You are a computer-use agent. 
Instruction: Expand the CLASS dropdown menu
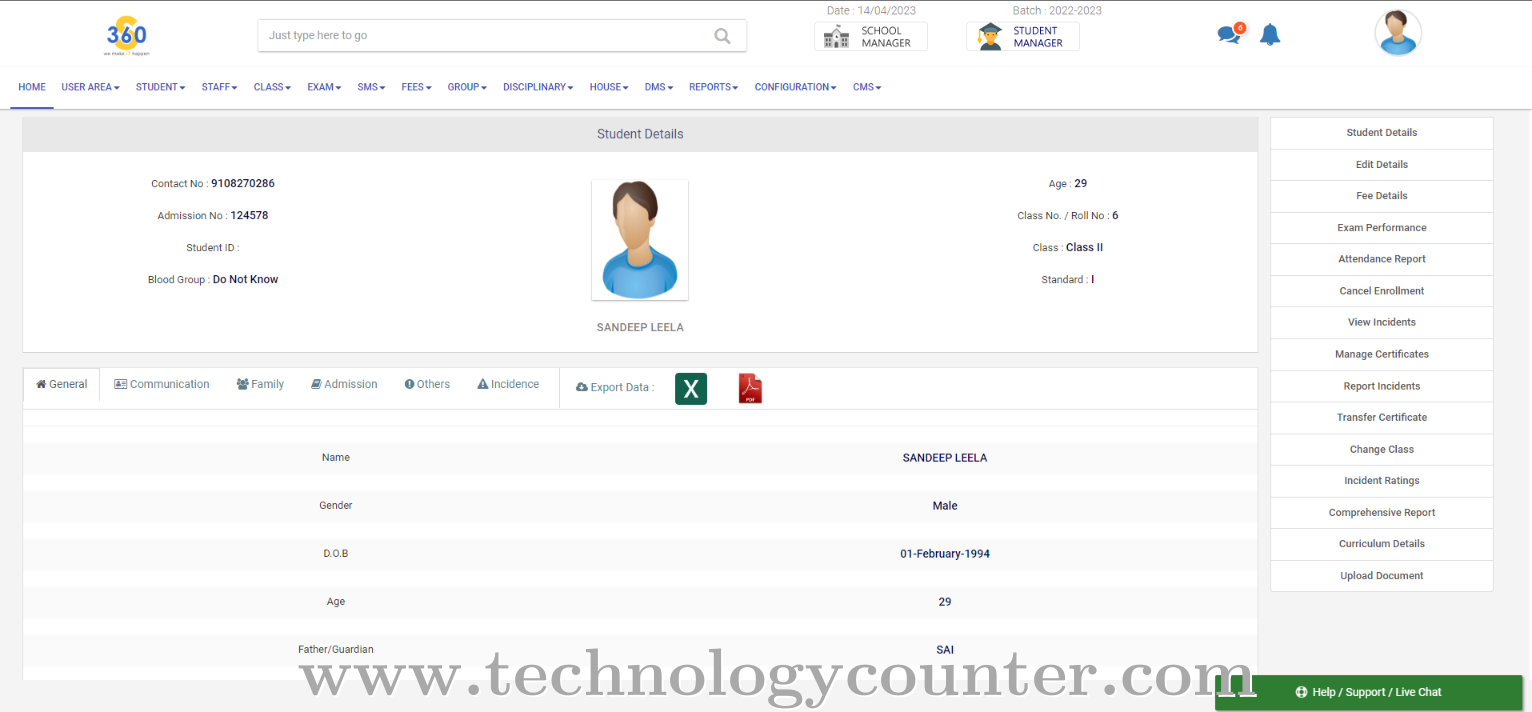(x=272, y=87)
